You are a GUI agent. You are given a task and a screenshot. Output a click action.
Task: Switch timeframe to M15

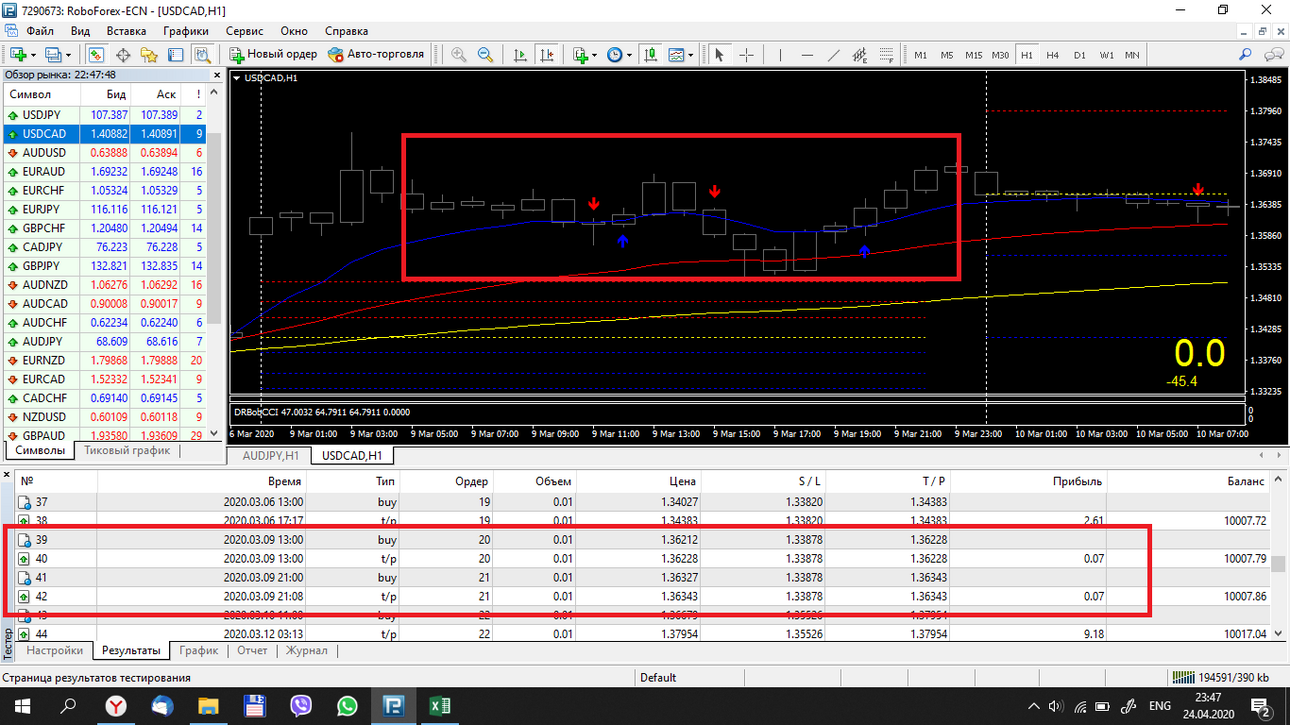click(x=973, y=55)
